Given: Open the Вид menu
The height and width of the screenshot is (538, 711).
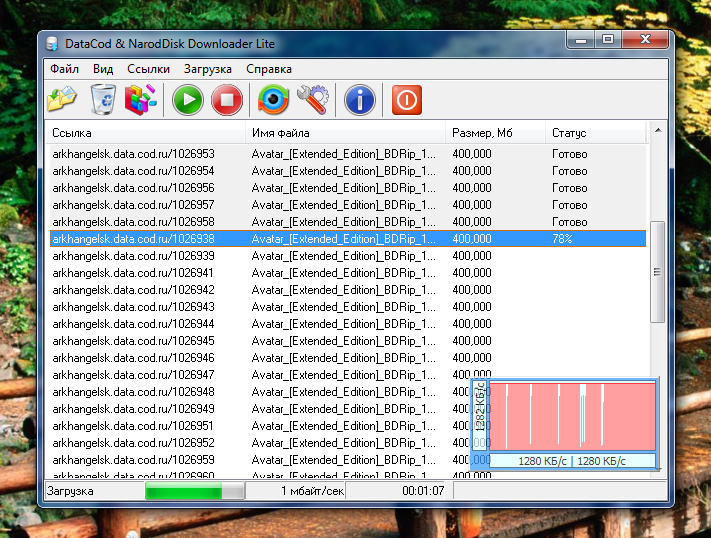Looking at the screenshot, I should 103,69.
